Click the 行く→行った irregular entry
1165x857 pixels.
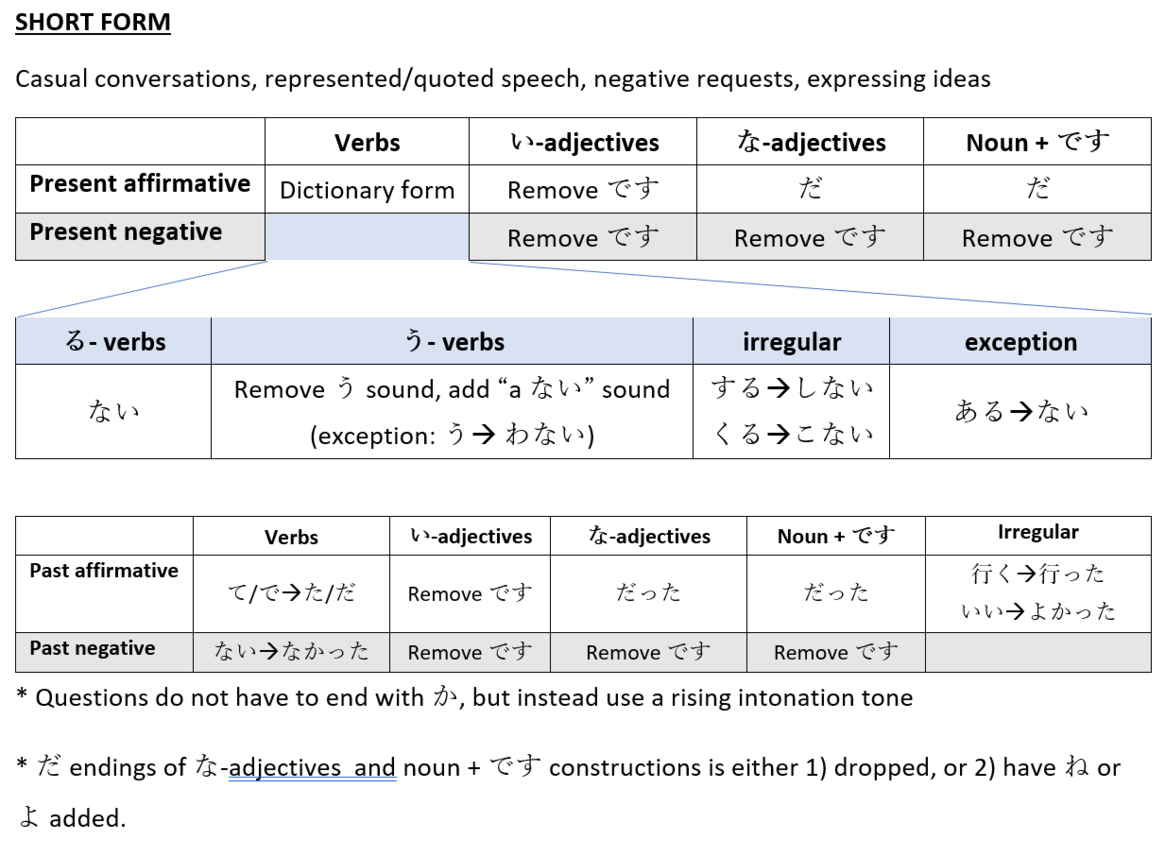click(1038, 573)
